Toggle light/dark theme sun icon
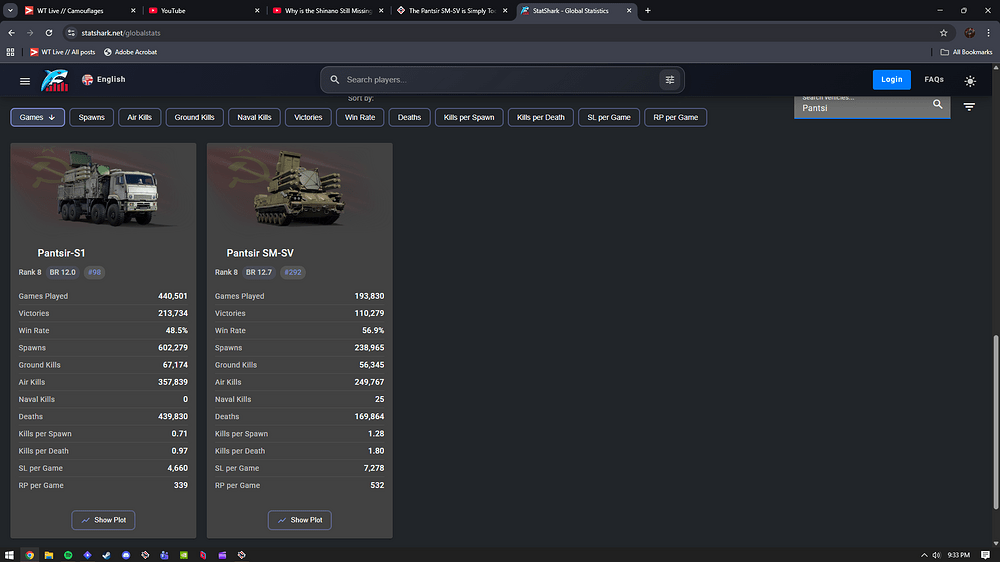Screen dimensions: 1000x562 click(970, 81)
